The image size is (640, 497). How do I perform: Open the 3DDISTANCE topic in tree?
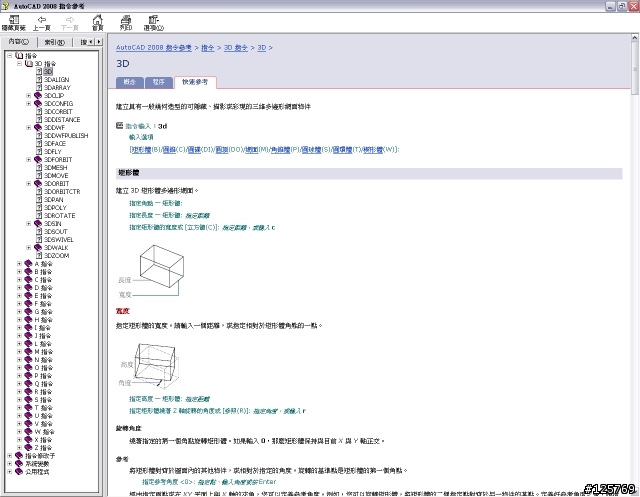point(62,120)
